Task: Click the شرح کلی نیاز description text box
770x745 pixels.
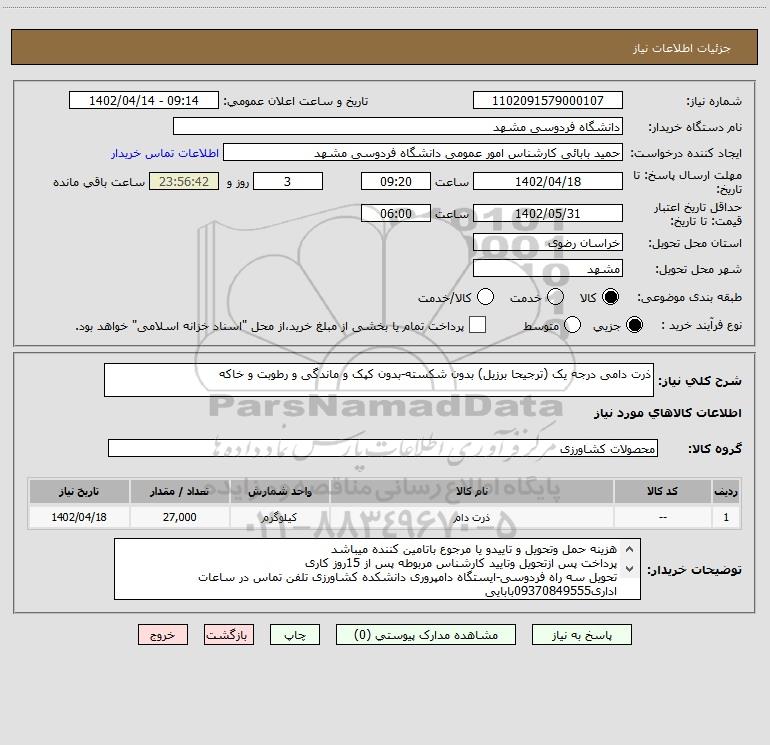Action: pyautogui.click(x=379, y=380)
